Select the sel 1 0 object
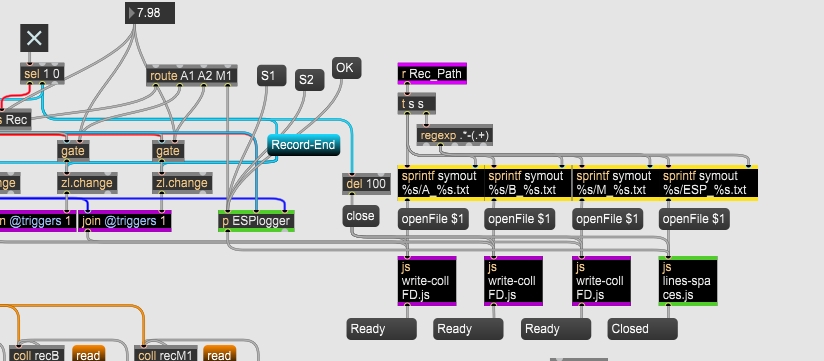This screenshot has height=361, width=824. pyautogui.click(x=43, y=75)
